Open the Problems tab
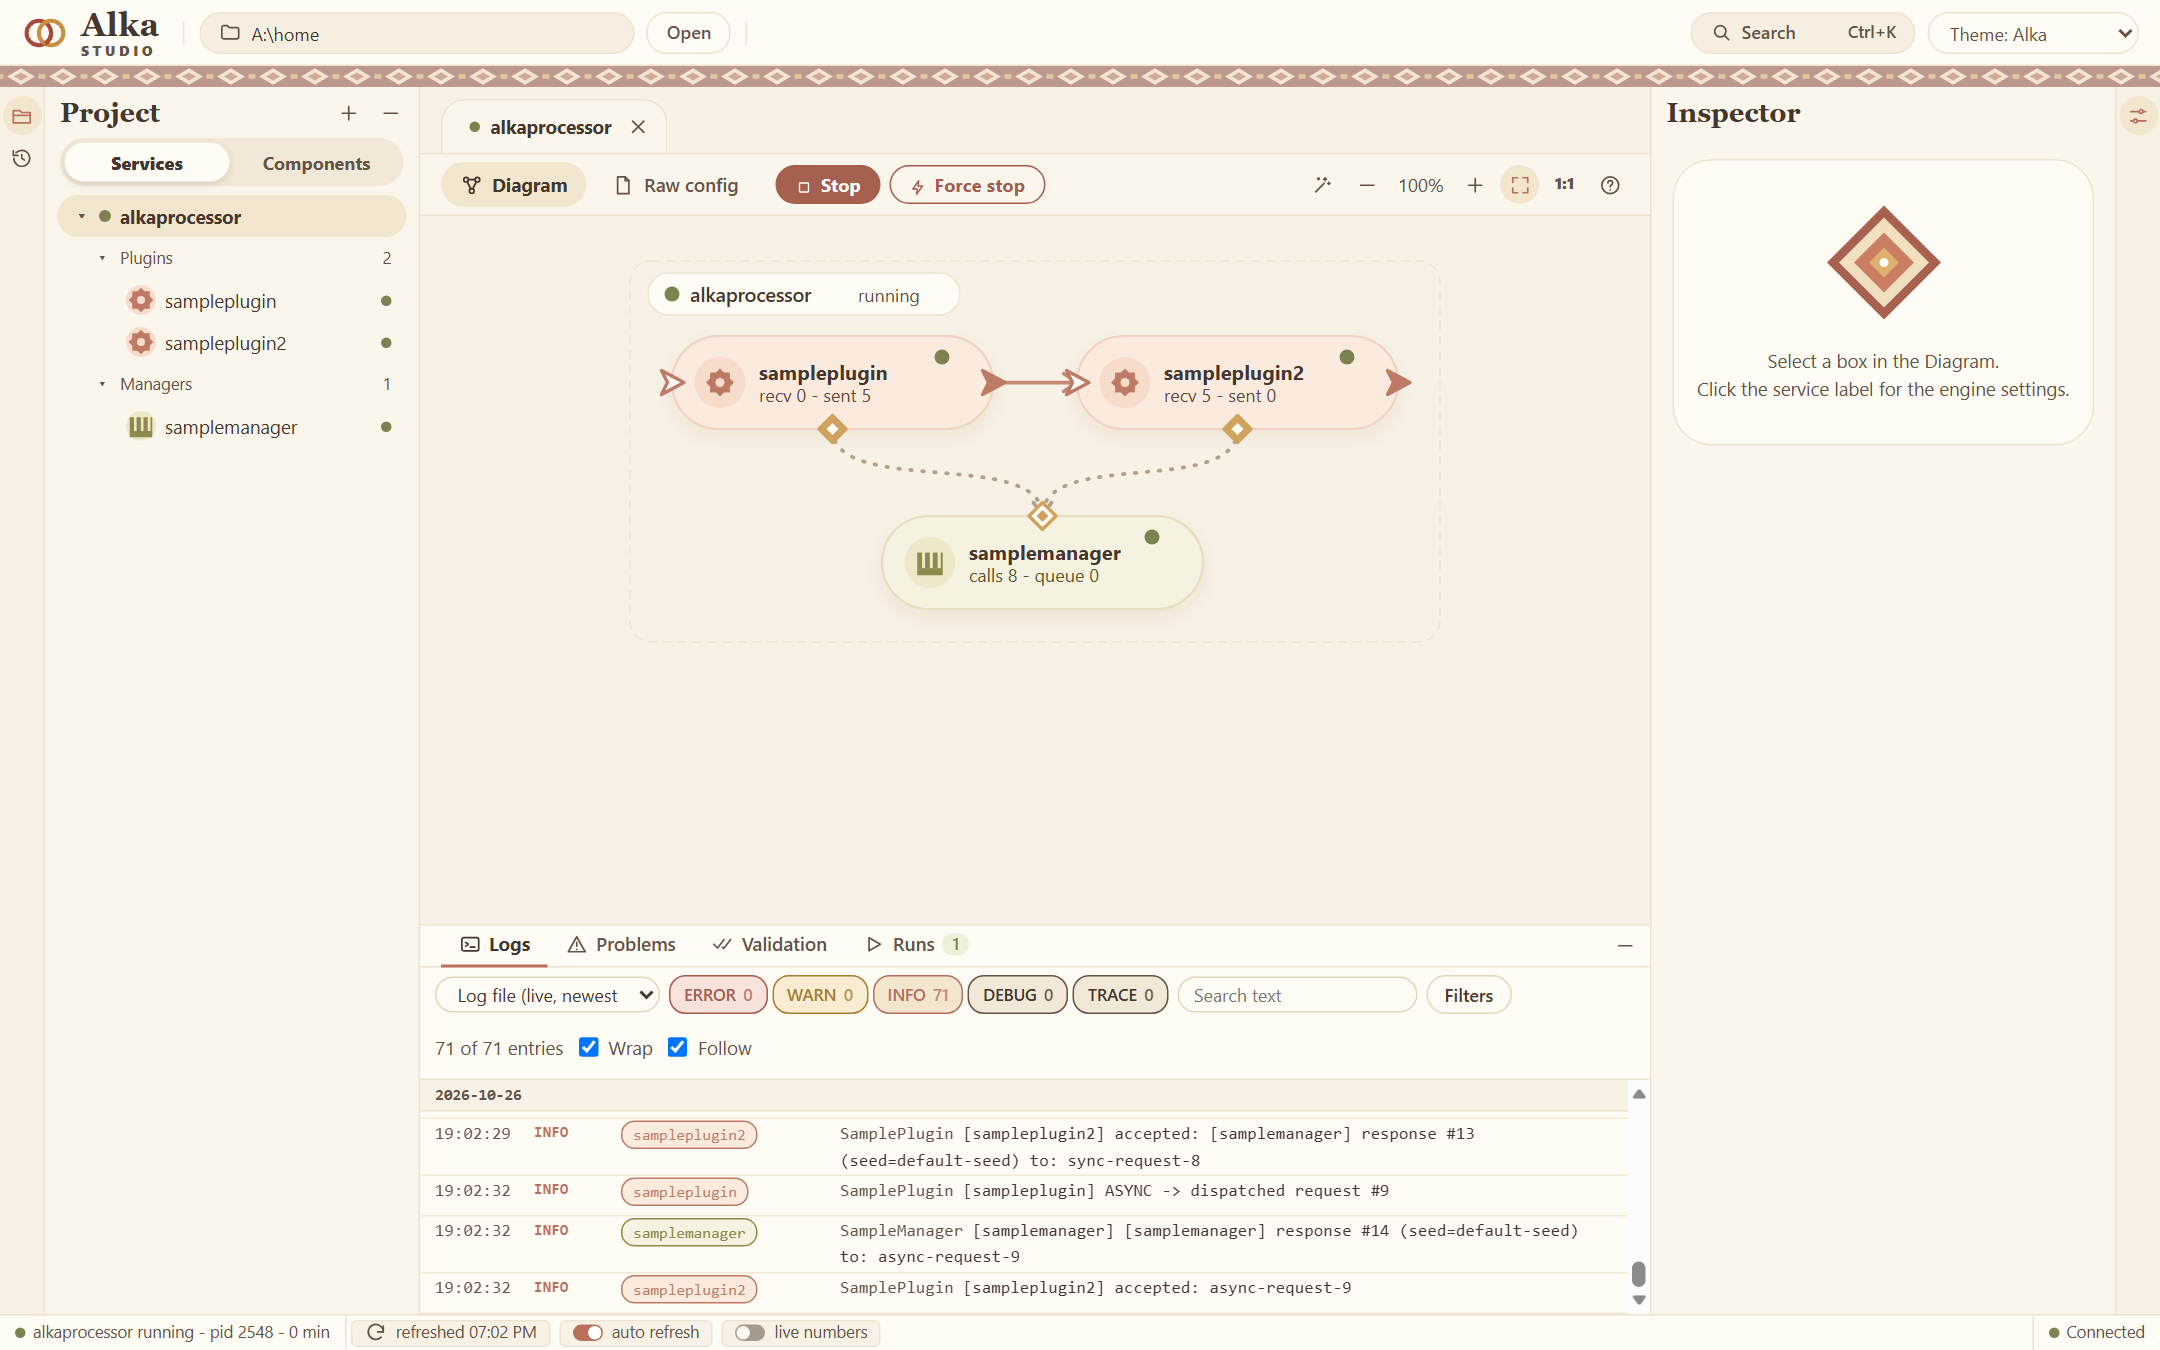This screenshot has width=2160, height=1350. click(x=622, y=944)
